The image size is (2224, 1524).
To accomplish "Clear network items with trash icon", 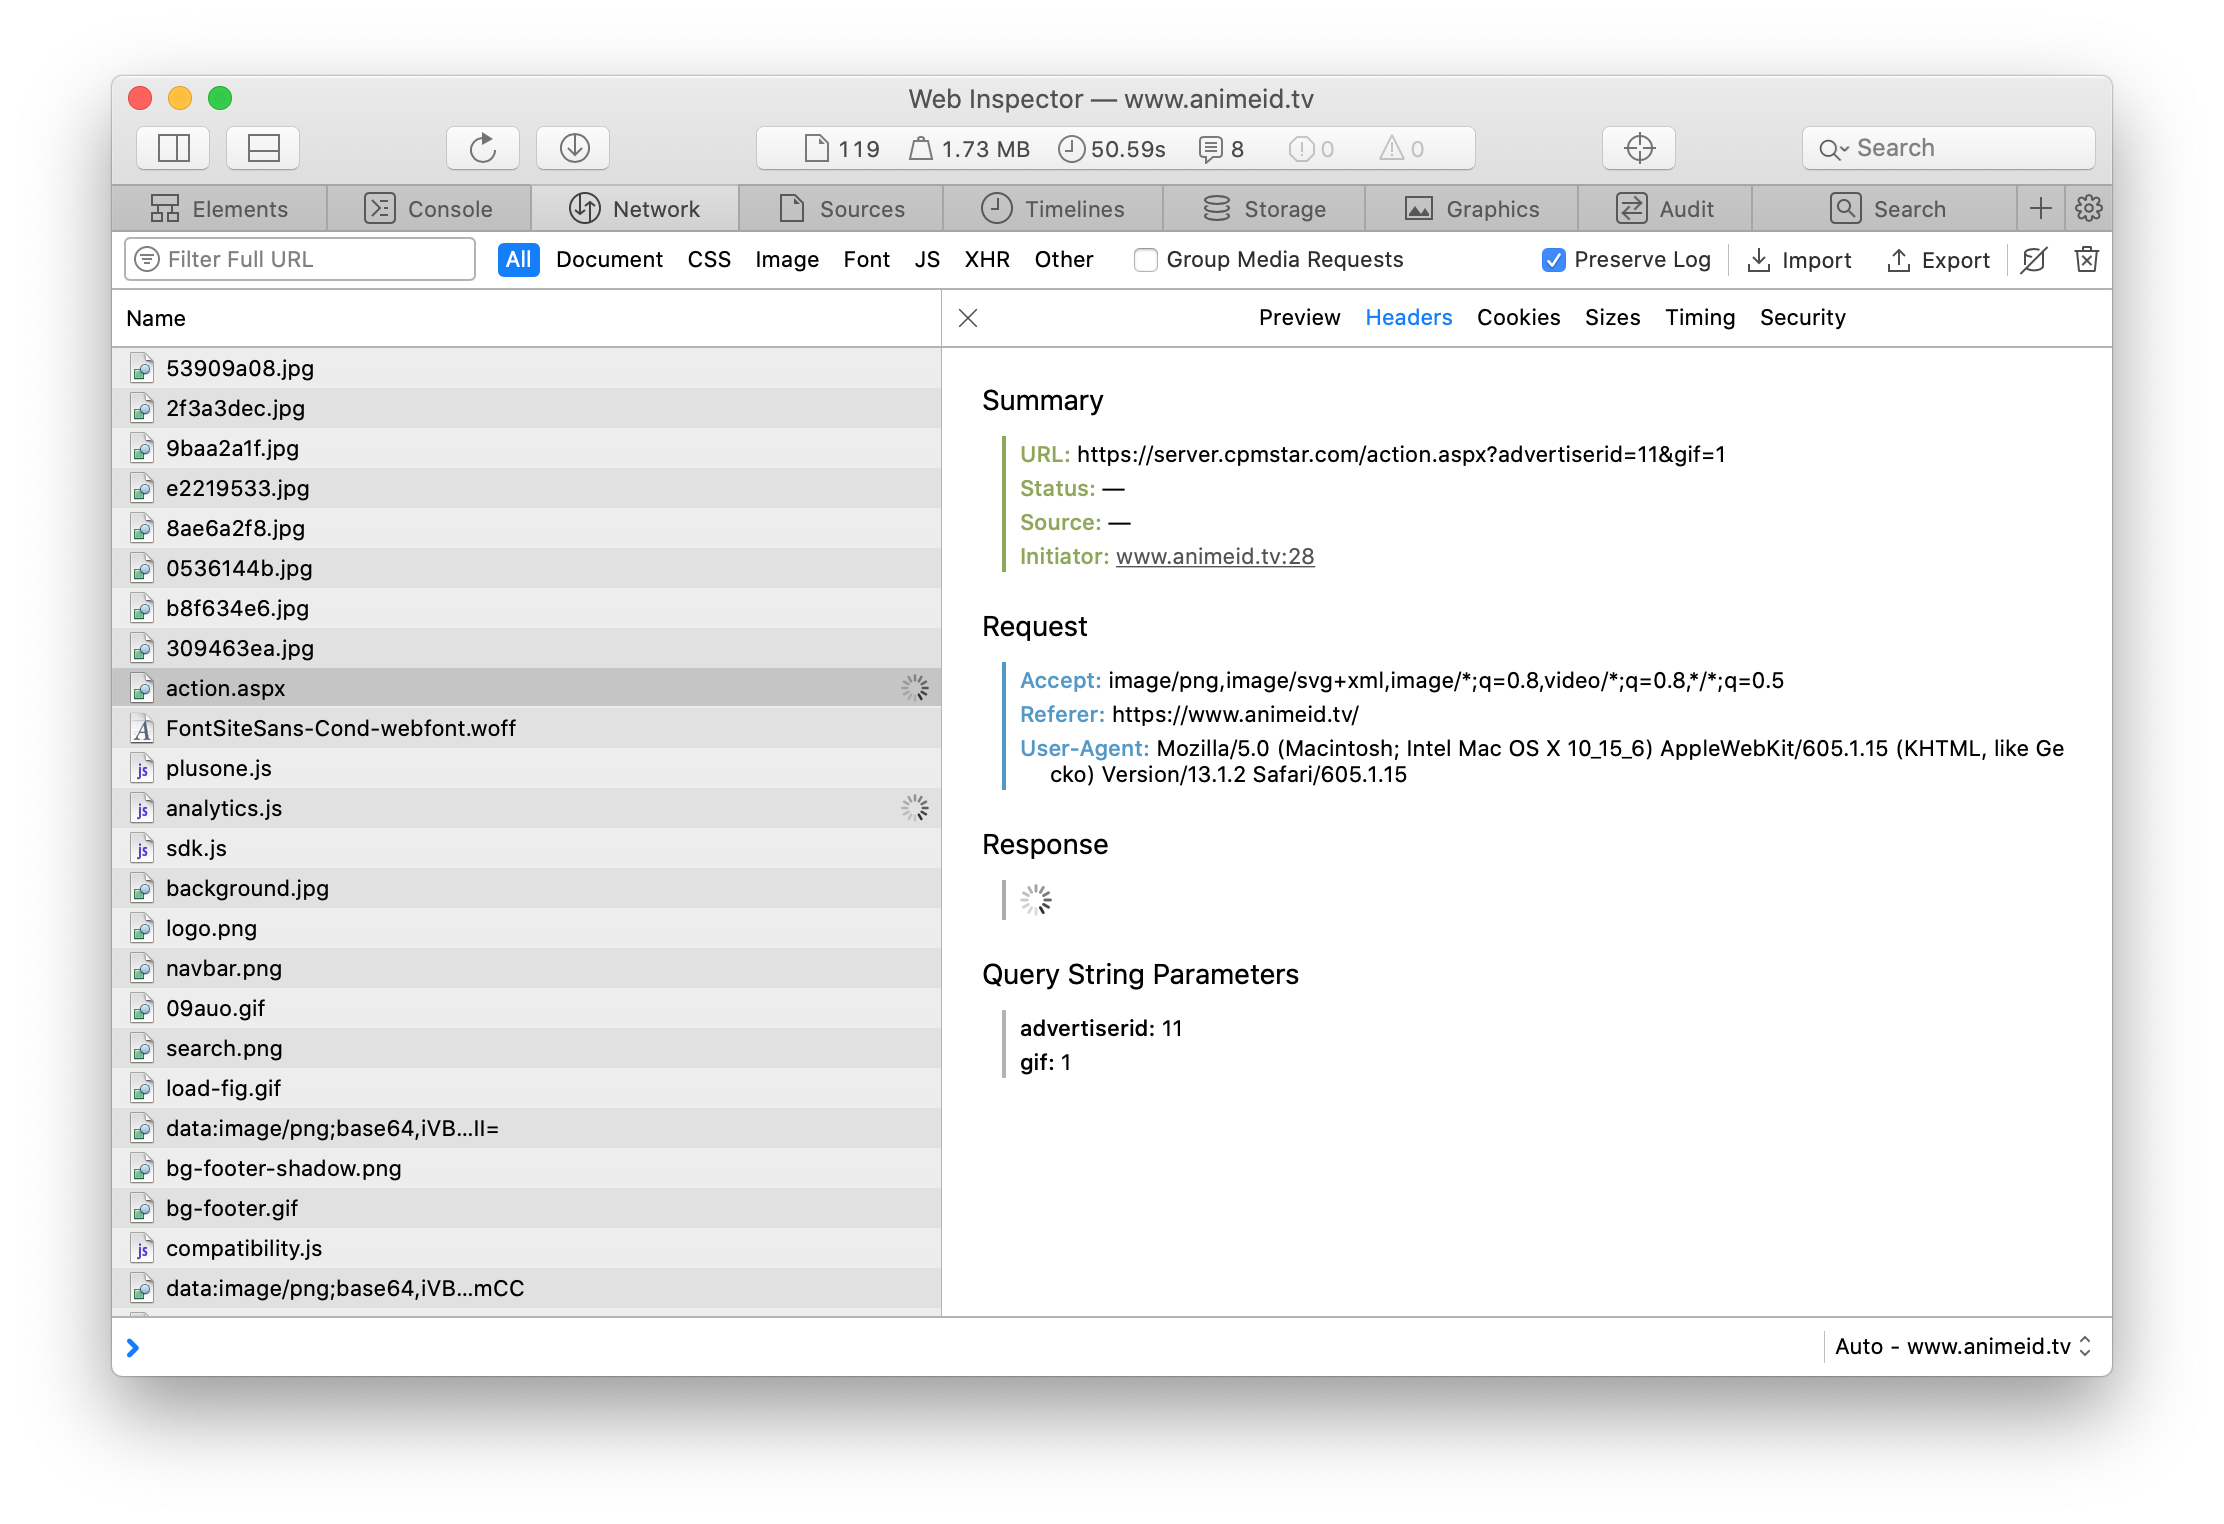I will click(x=2086, y=260).
